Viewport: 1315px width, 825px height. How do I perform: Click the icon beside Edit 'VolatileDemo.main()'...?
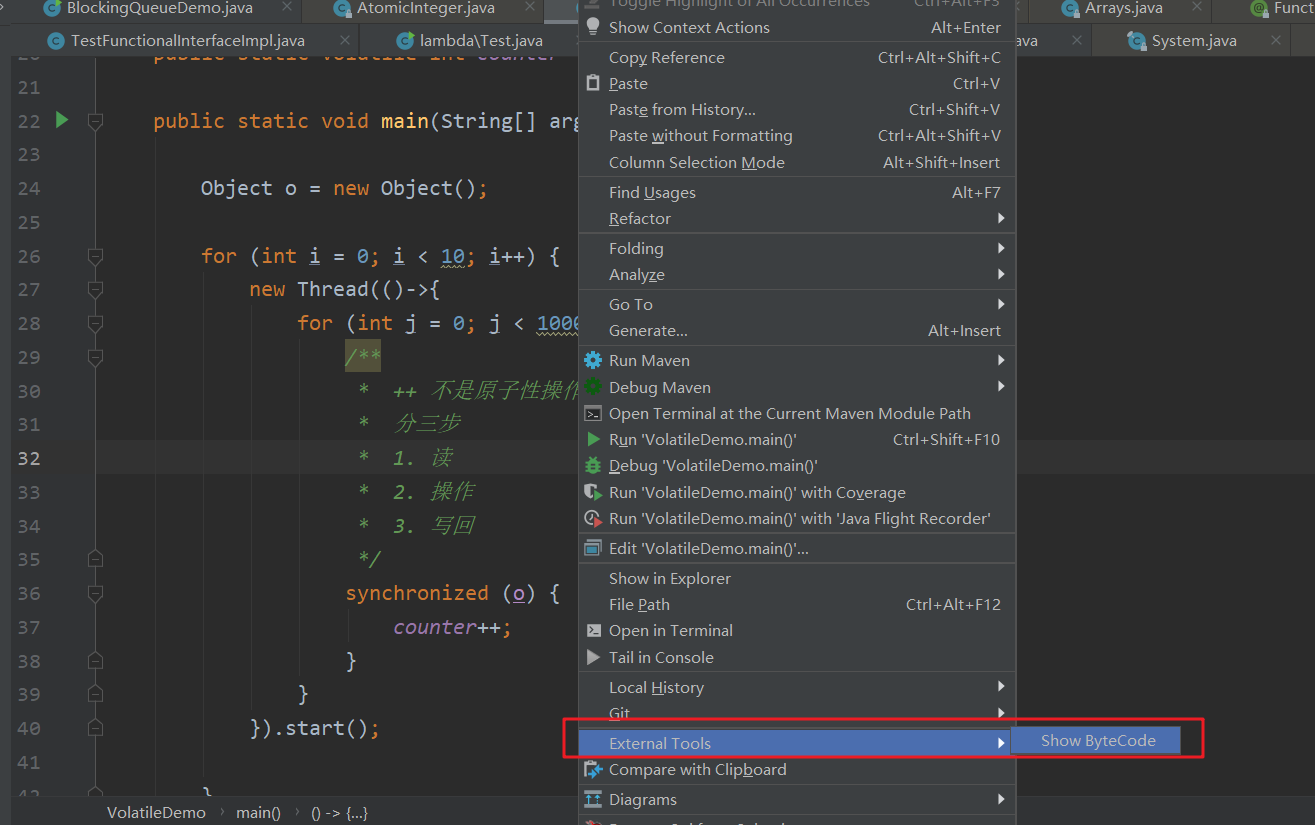(x=593, y=548)
